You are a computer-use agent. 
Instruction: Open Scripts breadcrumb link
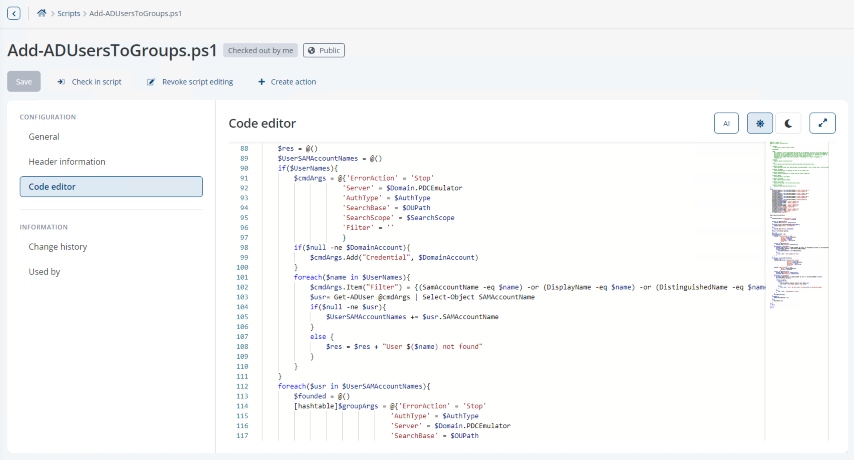69,13
